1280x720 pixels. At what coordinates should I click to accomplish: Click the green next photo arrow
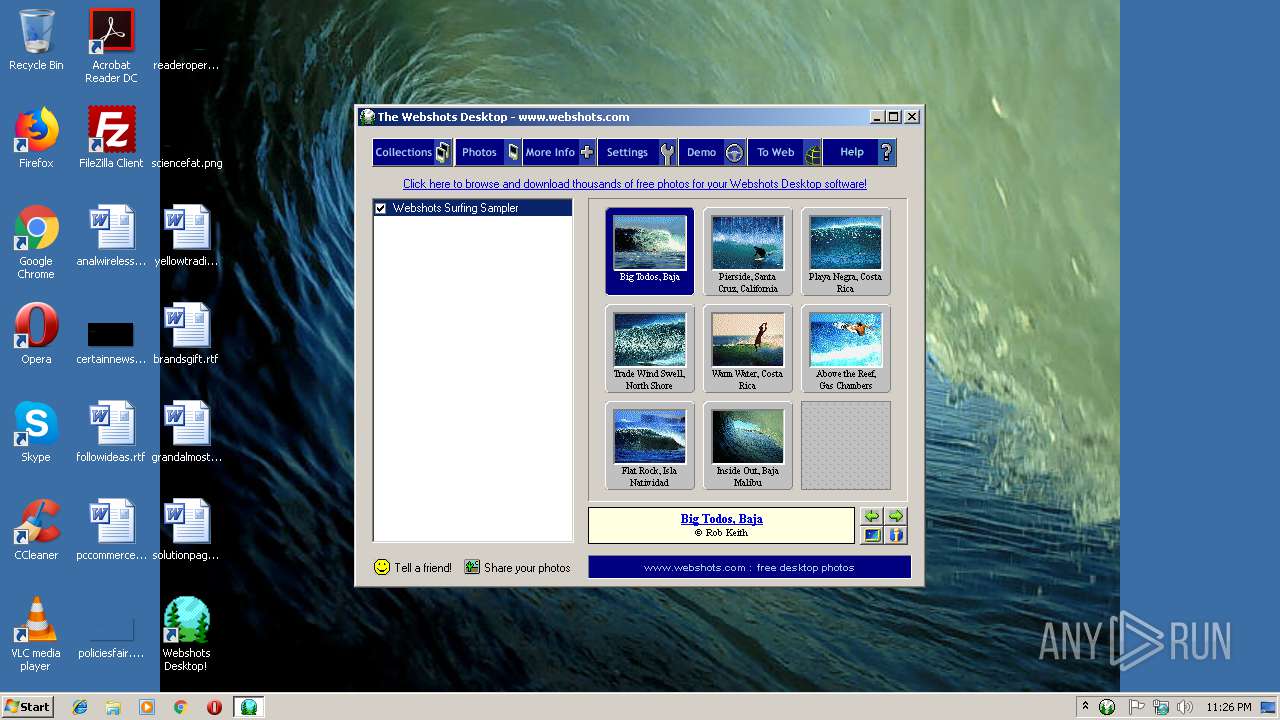pyautogui.click(x=896, y=516)
